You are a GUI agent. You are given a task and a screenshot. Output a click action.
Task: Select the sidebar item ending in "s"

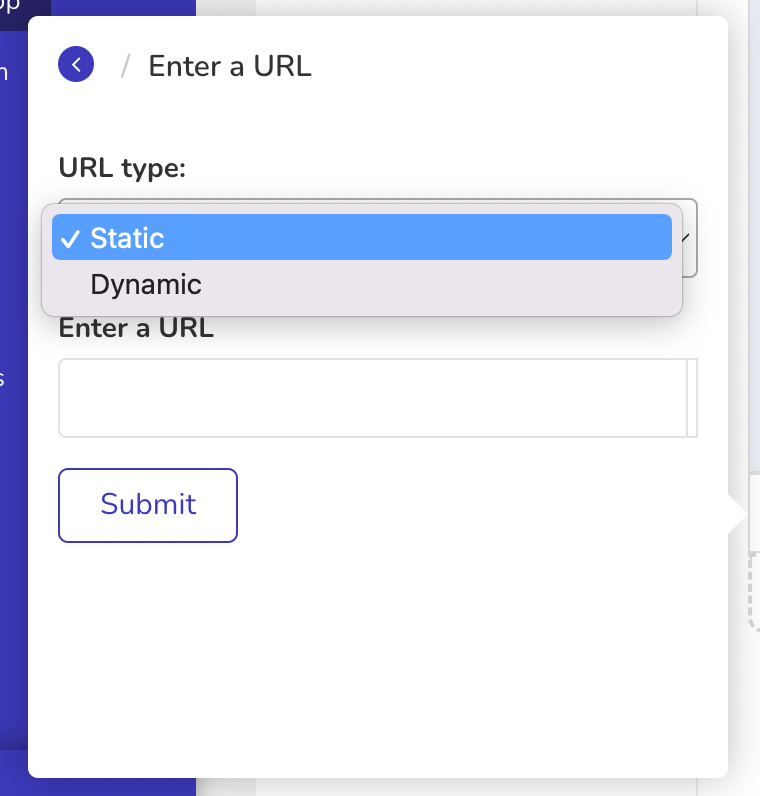(2, 378)
